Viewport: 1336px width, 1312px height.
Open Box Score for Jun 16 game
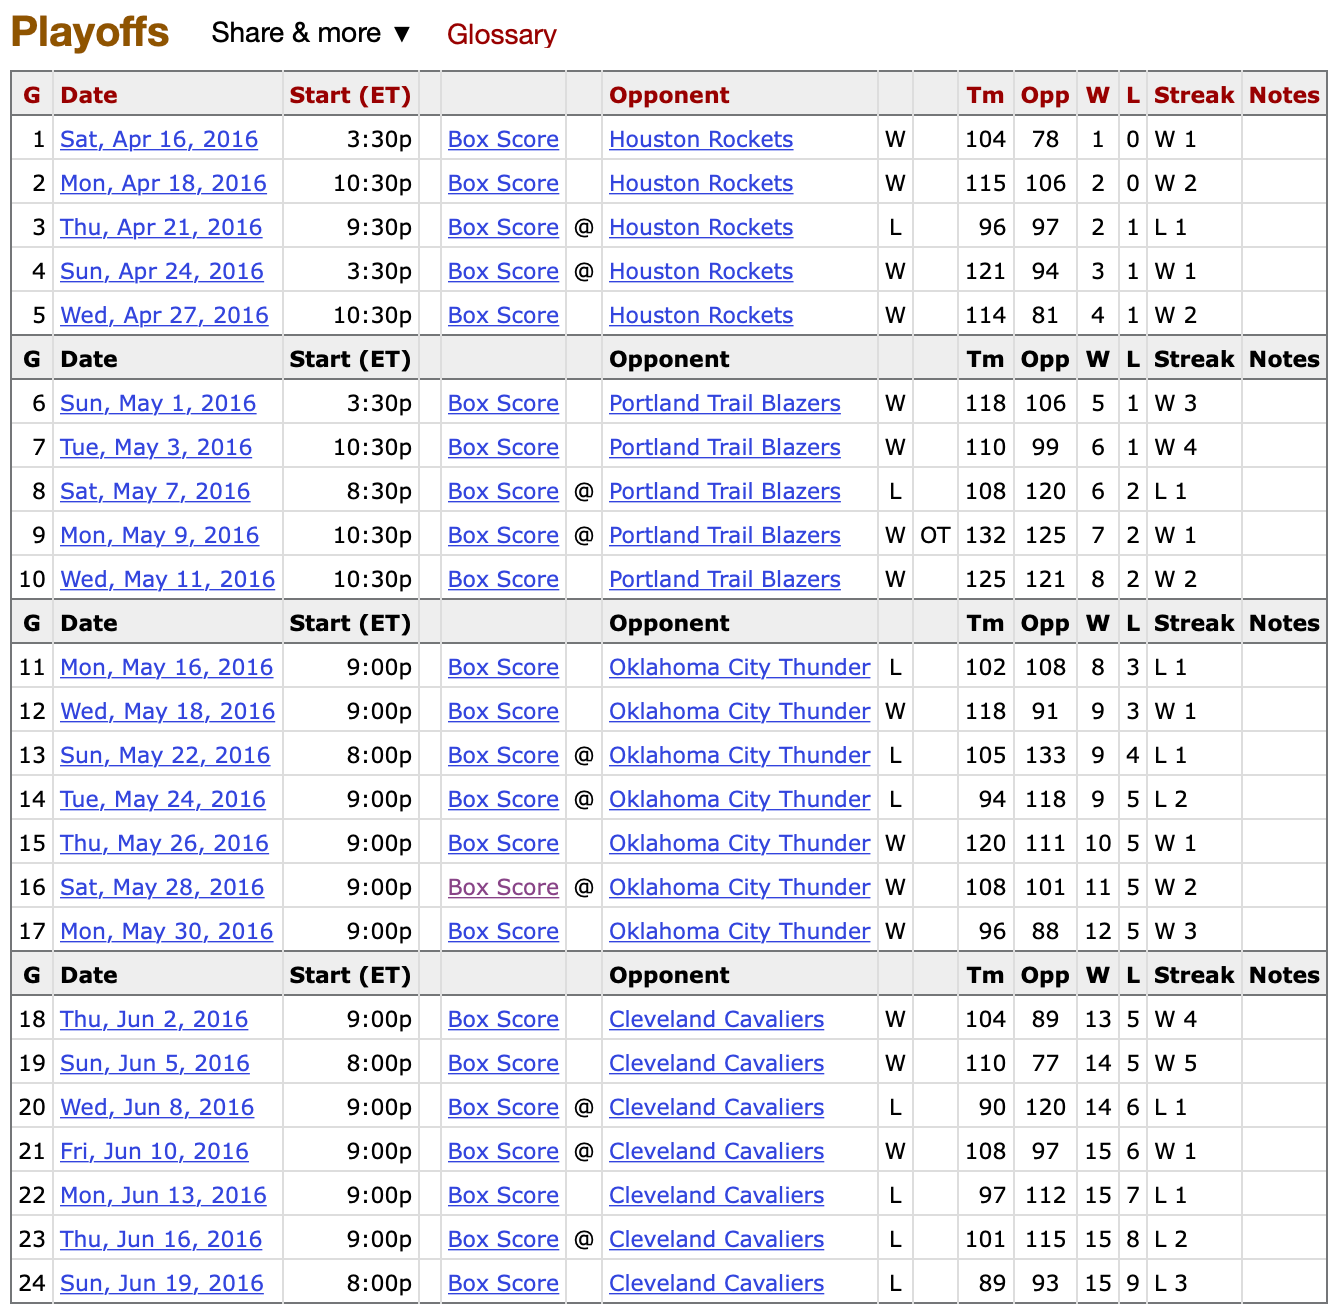[x=503, y=1239]
